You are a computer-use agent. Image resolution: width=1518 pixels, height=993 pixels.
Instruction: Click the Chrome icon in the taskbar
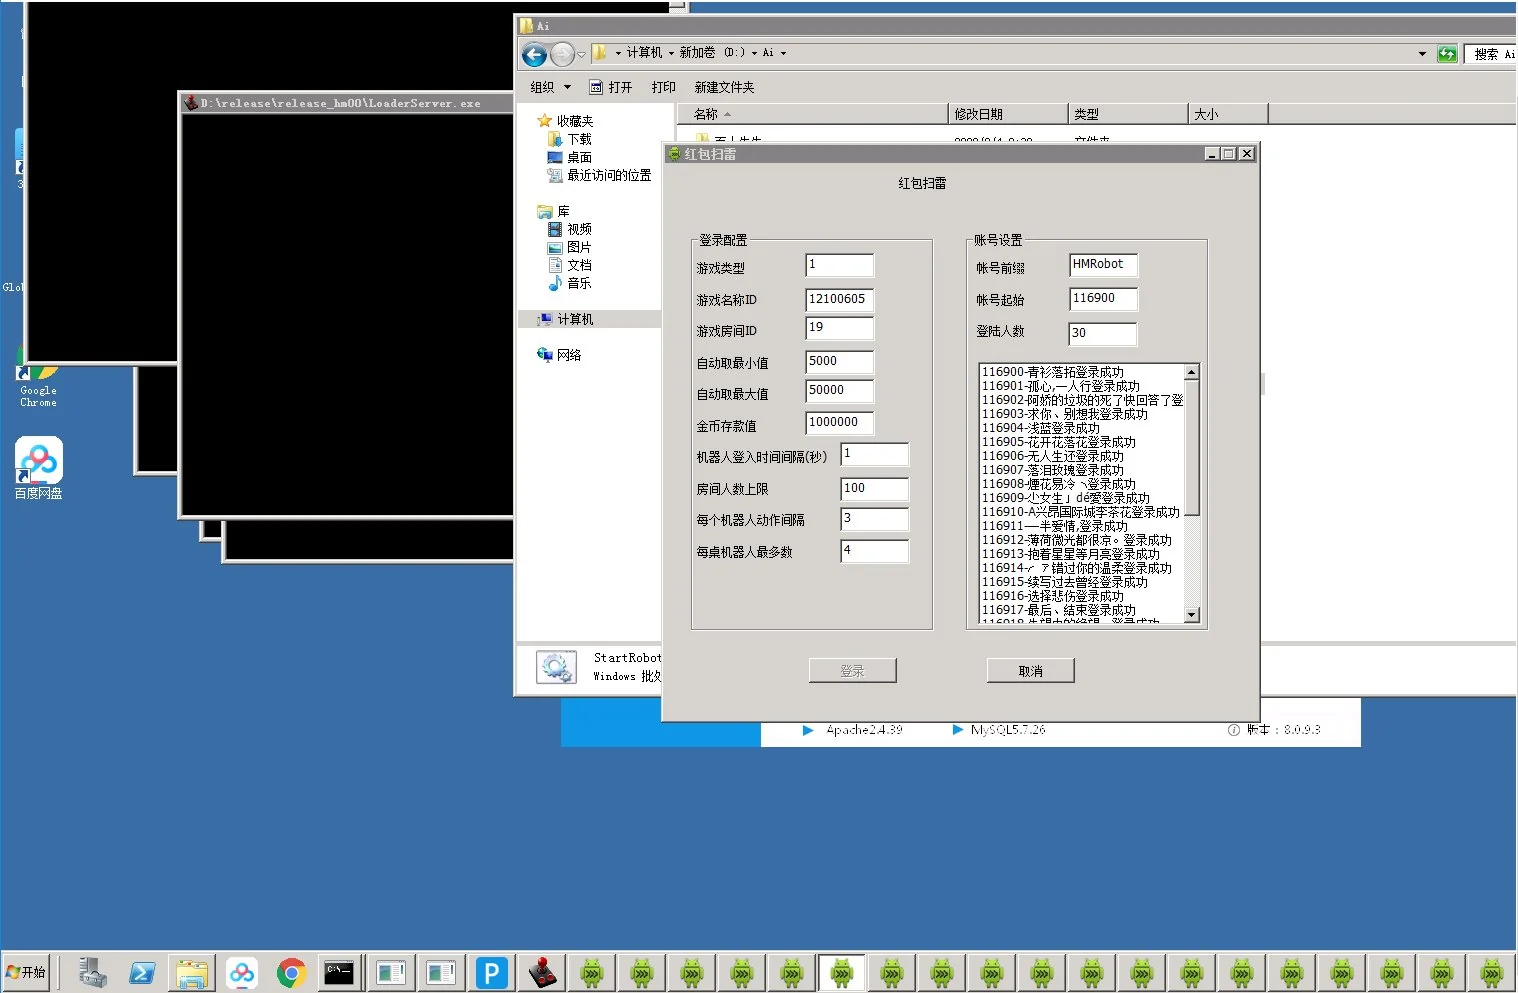click(x=291, y=972)
